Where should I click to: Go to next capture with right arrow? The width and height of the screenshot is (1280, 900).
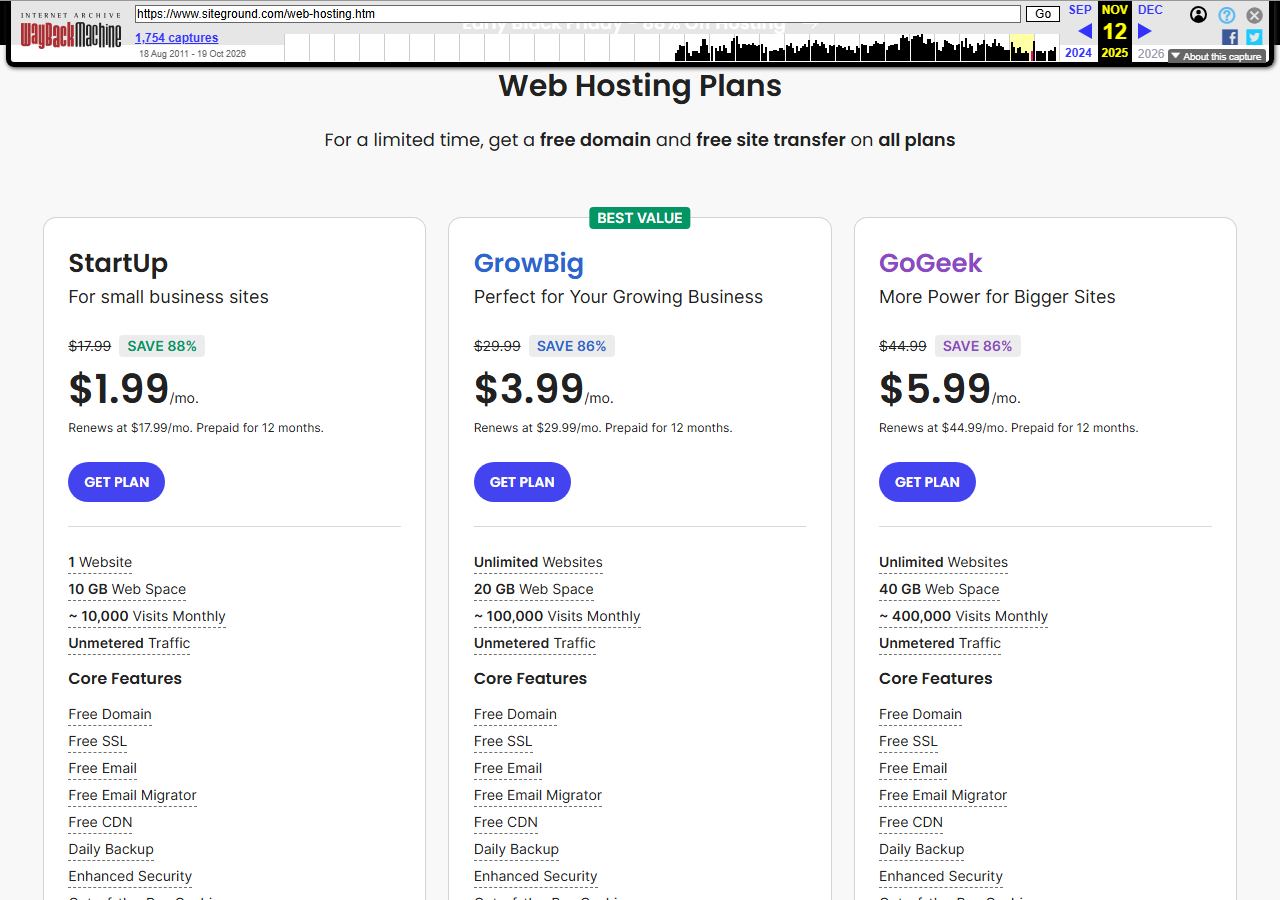coord(1145,31)
